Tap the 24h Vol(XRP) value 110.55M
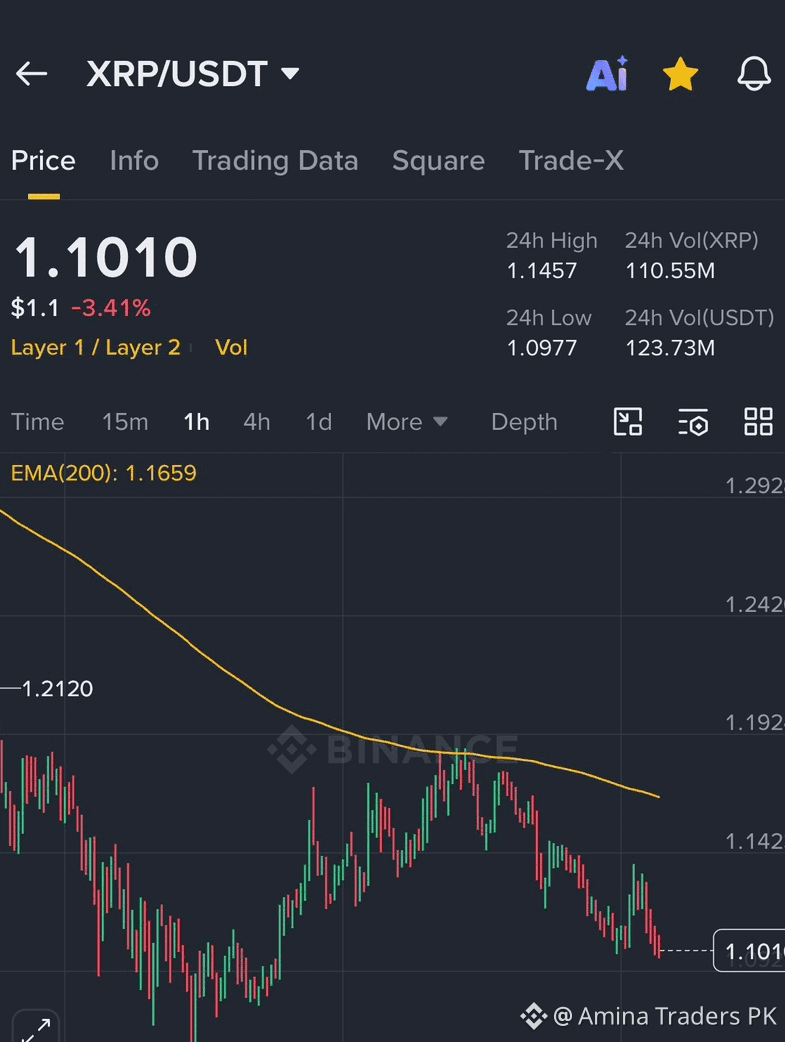 670,271
